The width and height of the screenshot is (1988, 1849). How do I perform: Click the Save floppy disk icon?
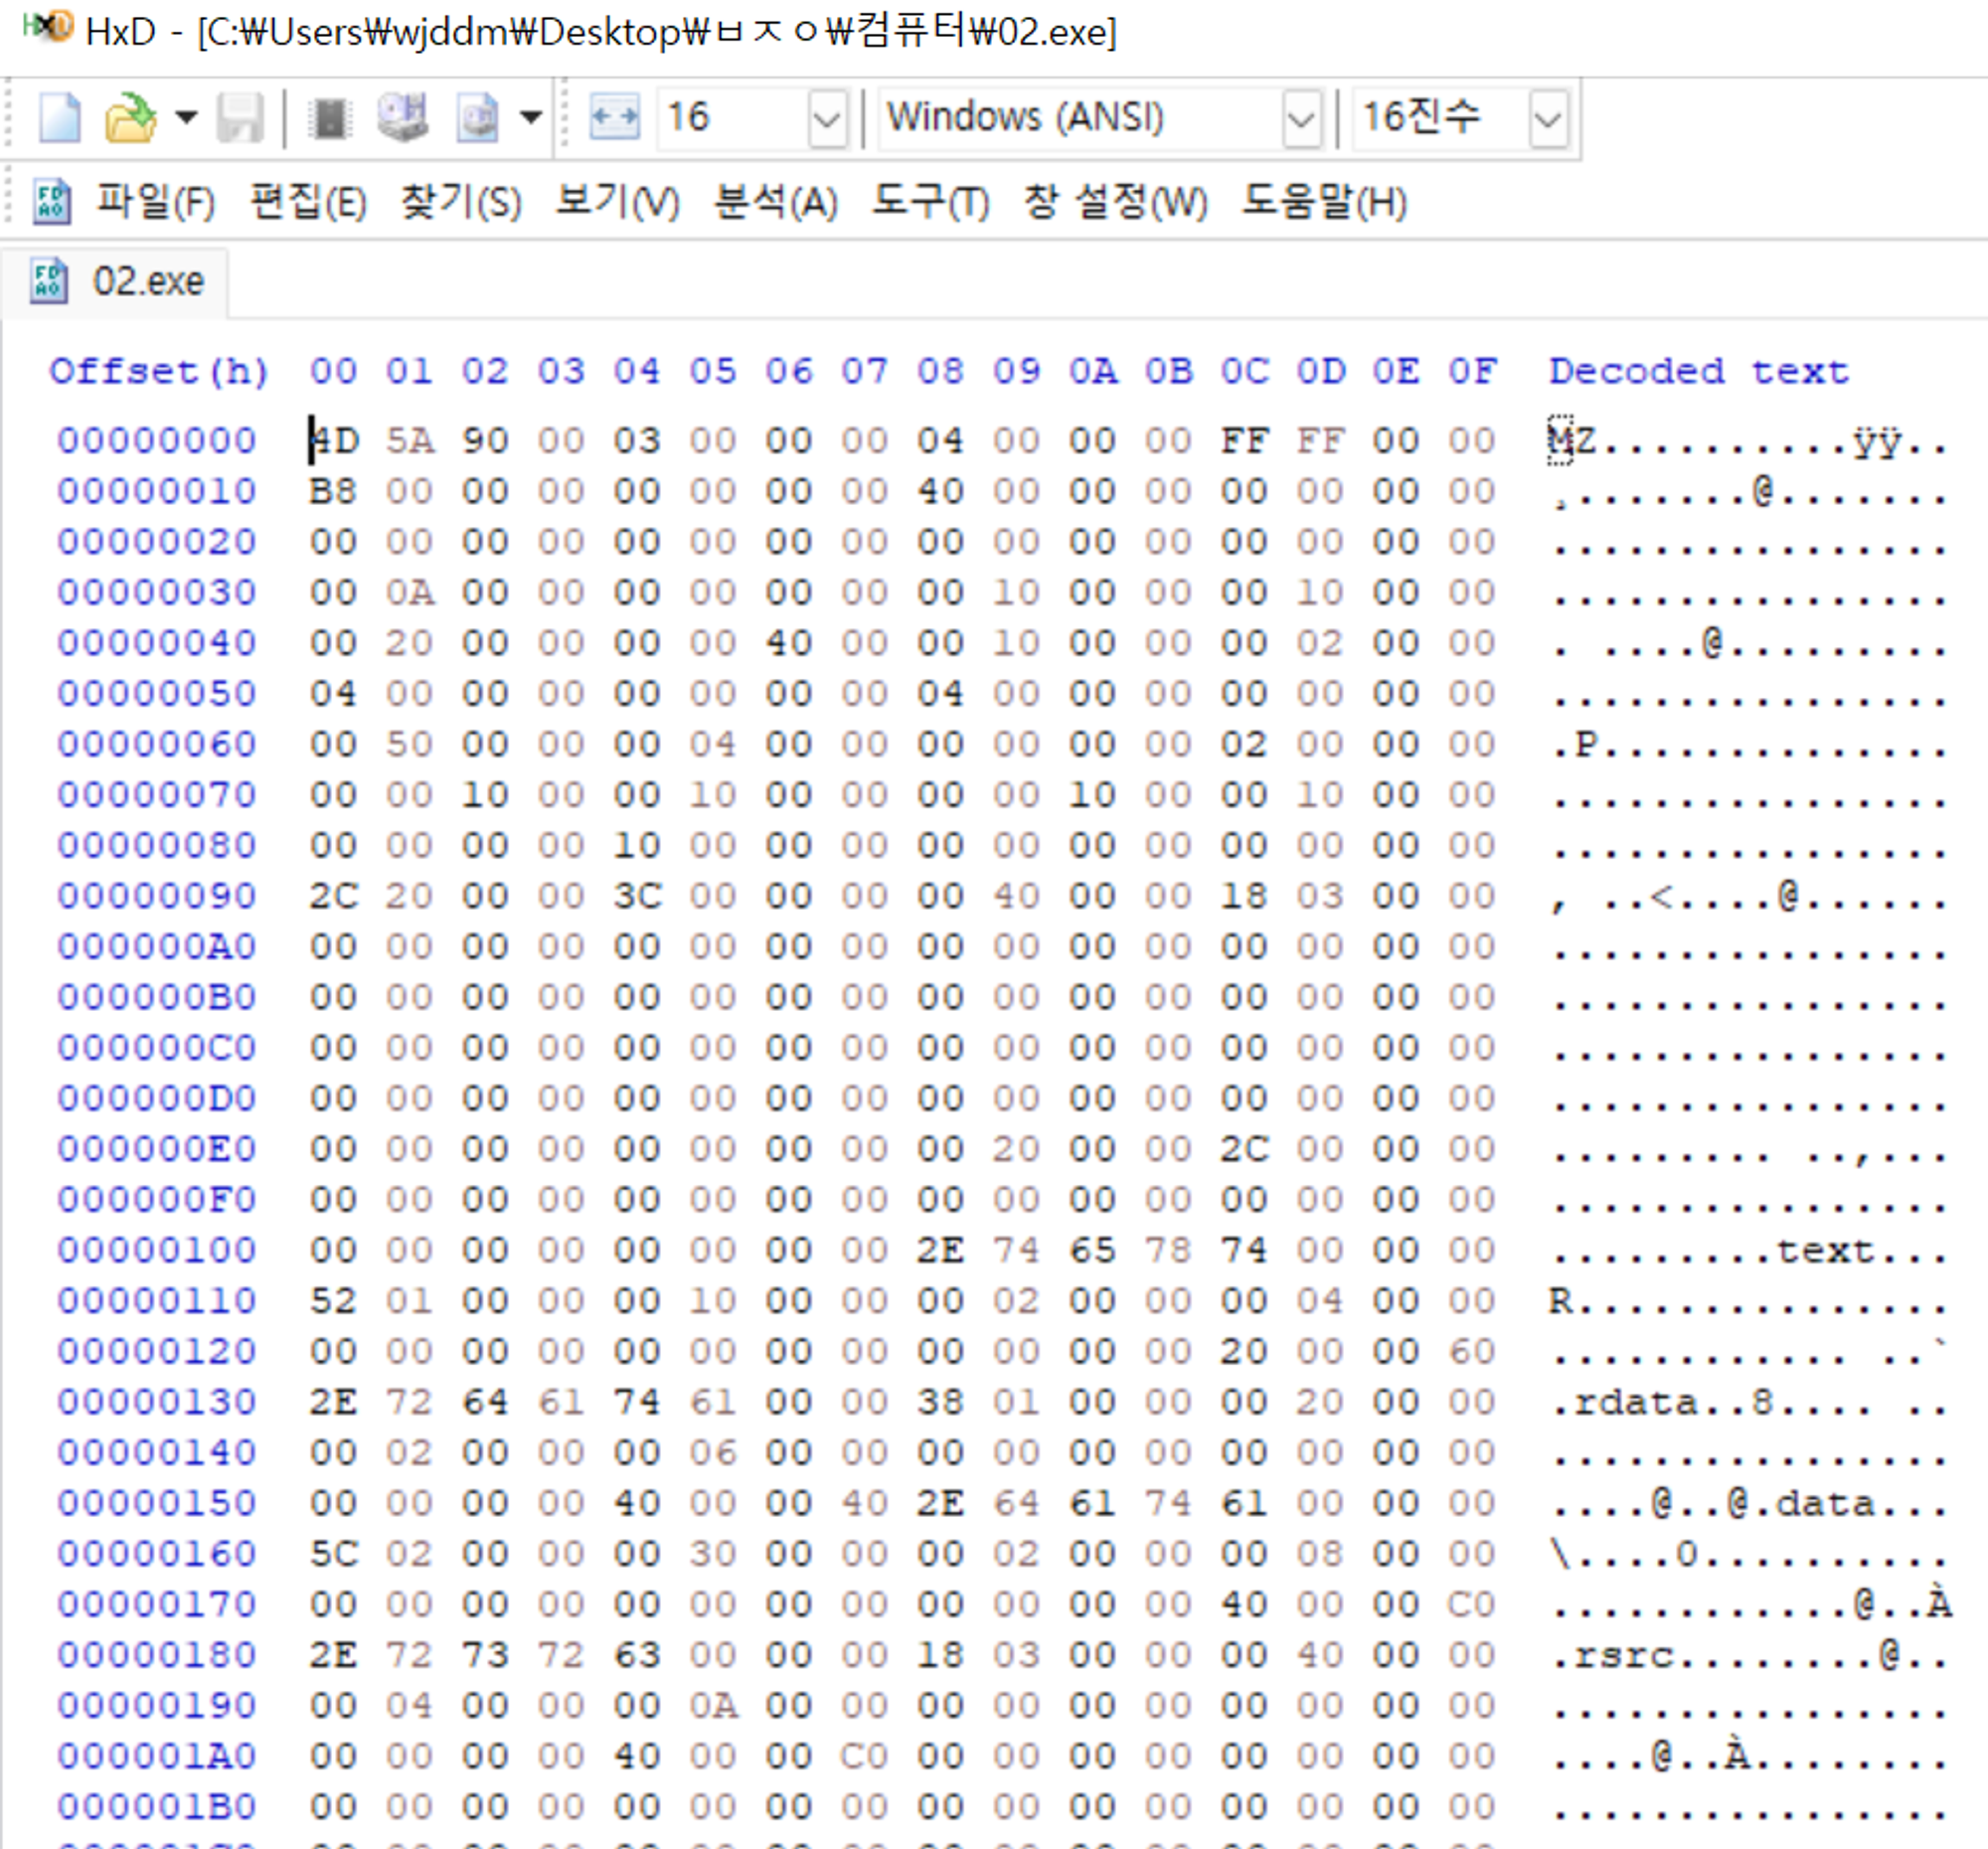coord(240,117)
